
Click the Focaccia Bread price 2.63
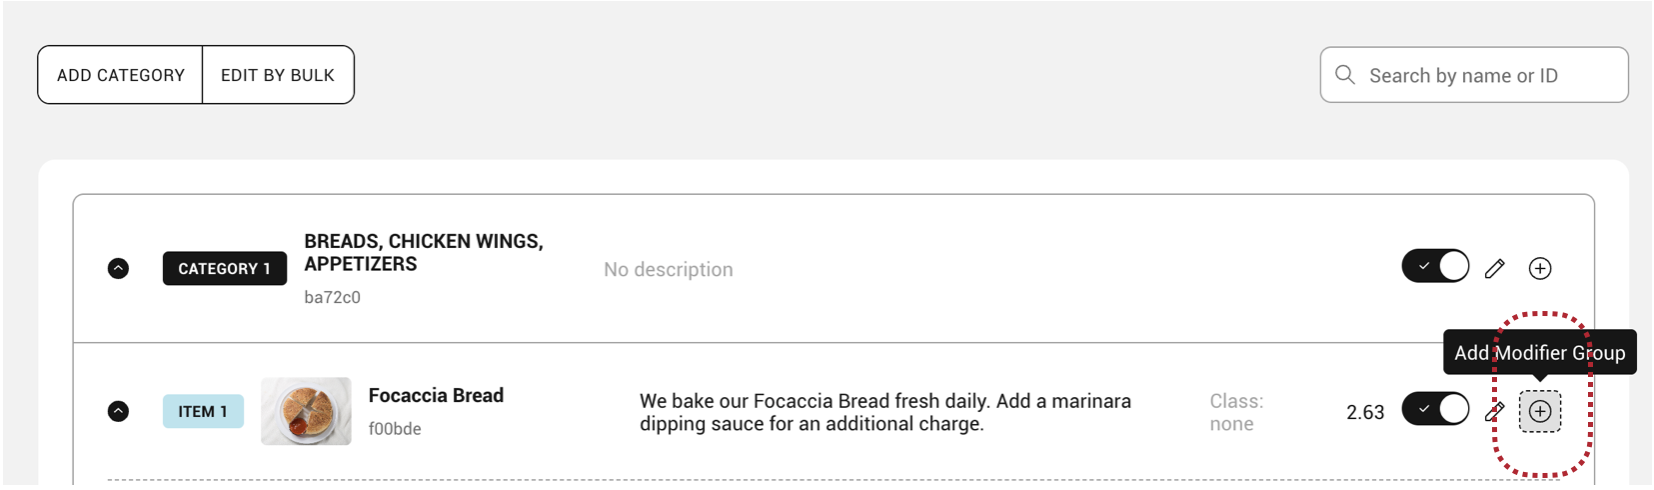(x=1365, y=412)
